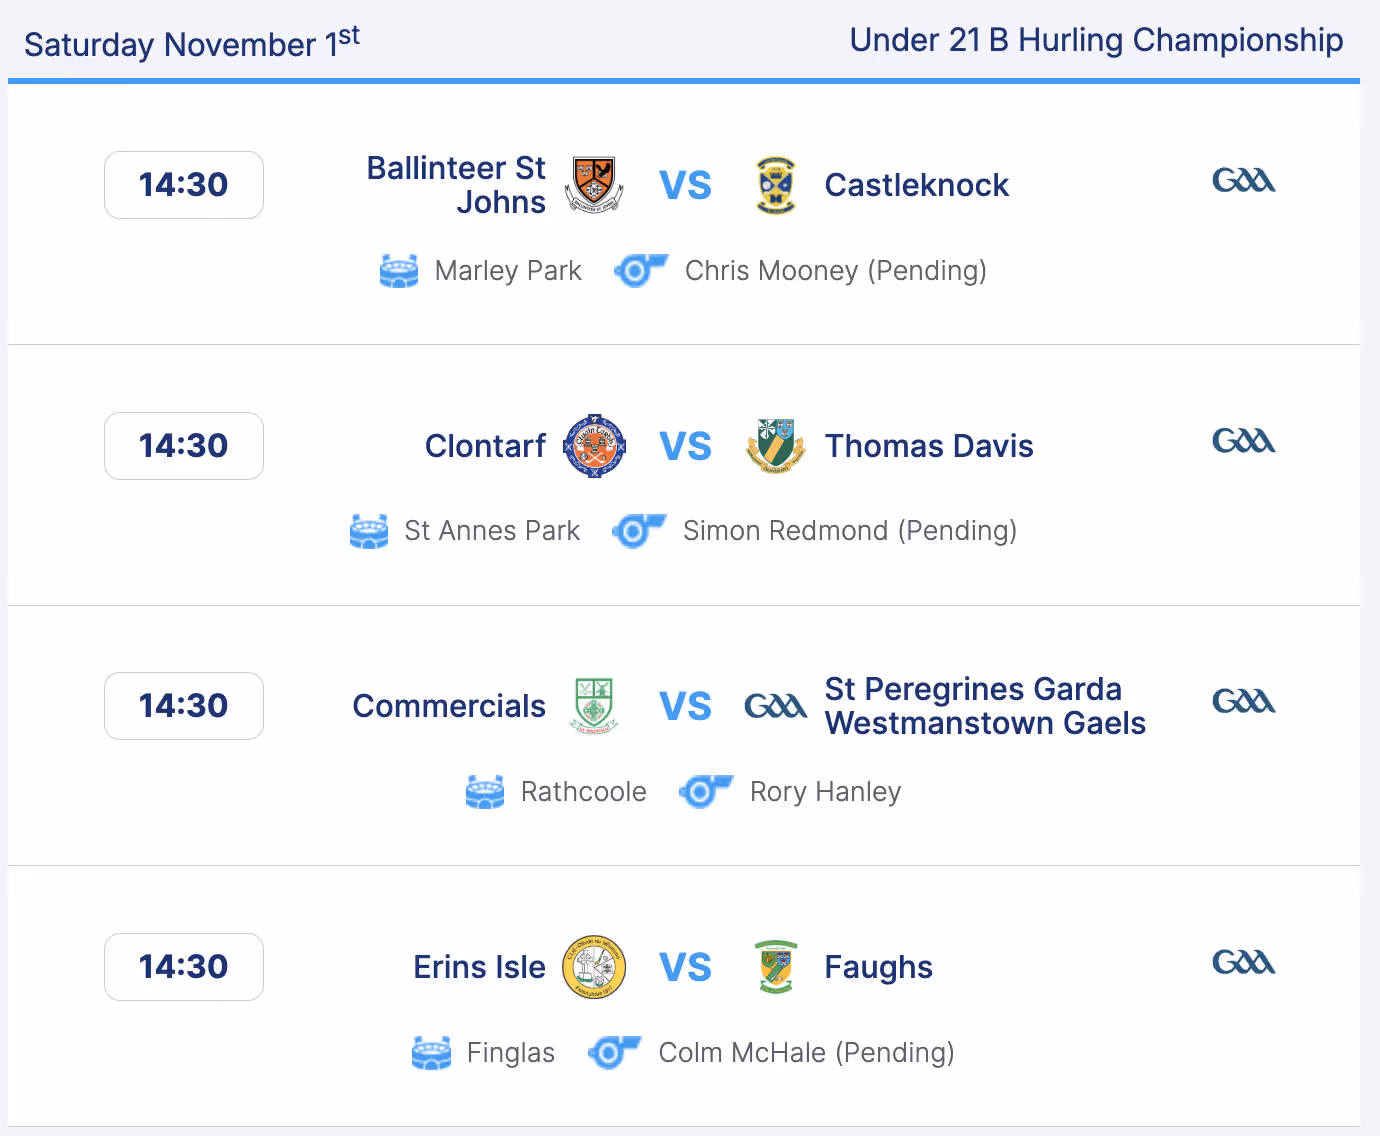
Task: Open the Thomas Davis team link
Action: [x=928, y=446]
